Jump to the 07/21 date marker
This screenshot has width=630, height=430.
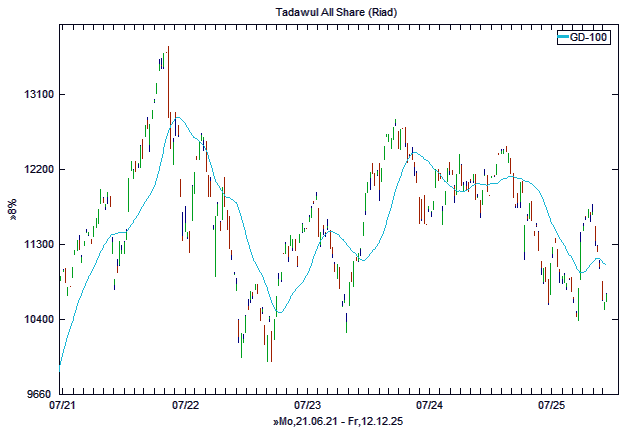pos(62,406)
